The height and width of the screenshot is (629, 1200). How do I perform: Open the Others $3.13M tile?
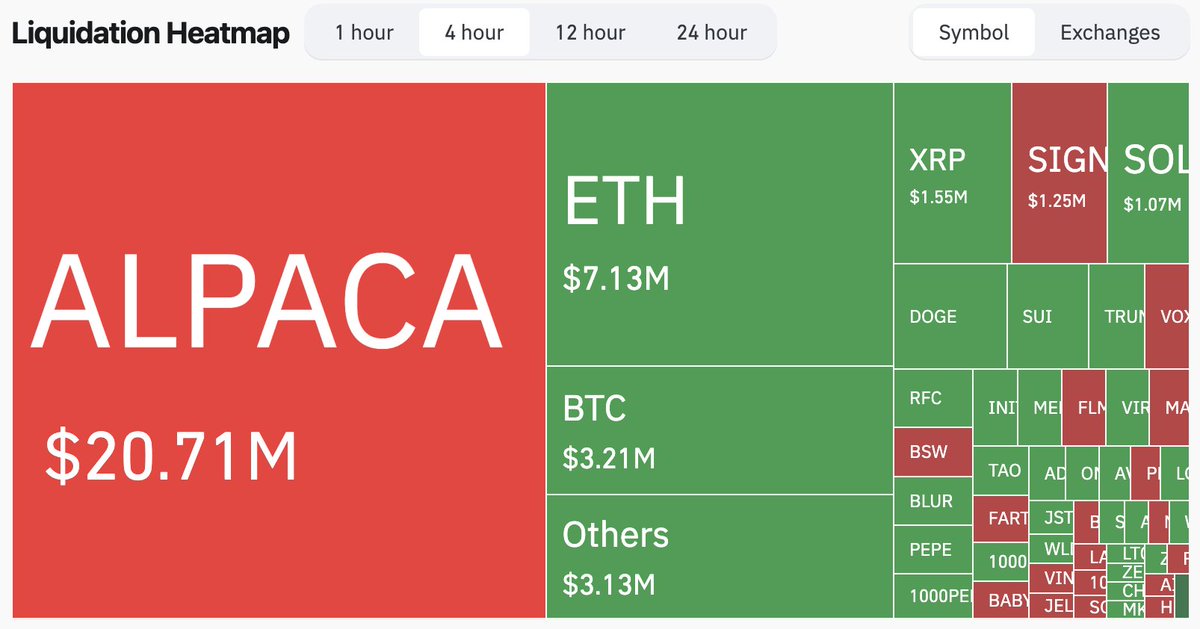tap(720, 556)
